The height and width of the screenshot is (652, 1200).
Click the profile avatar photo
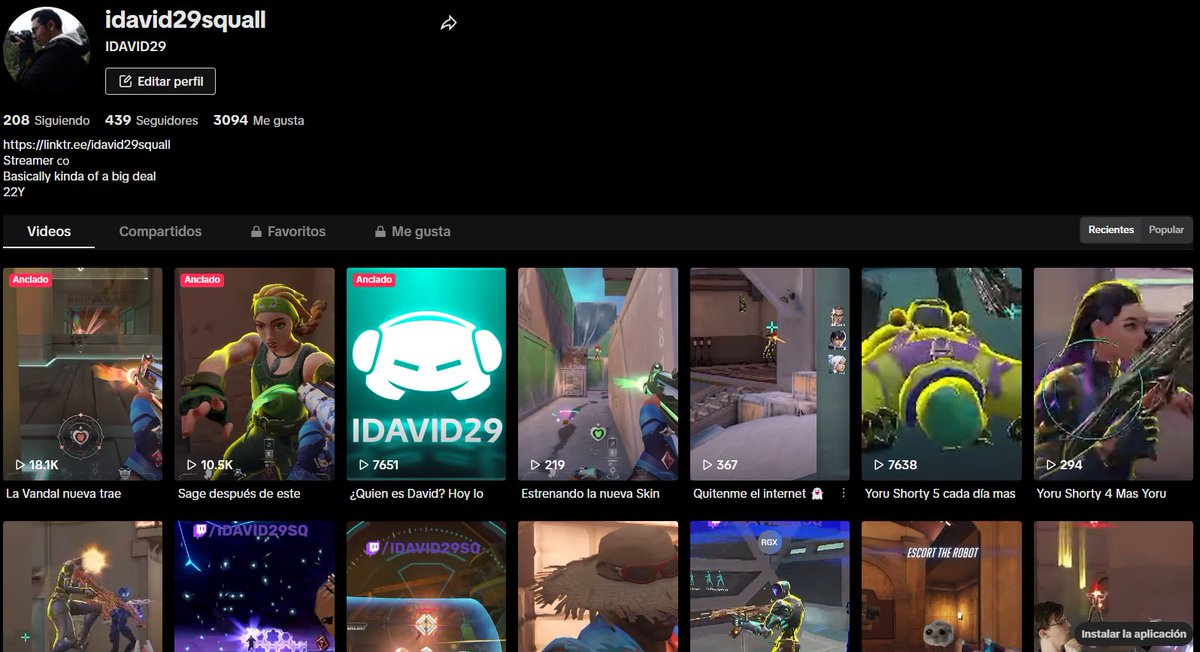click(x=47, y=49)
